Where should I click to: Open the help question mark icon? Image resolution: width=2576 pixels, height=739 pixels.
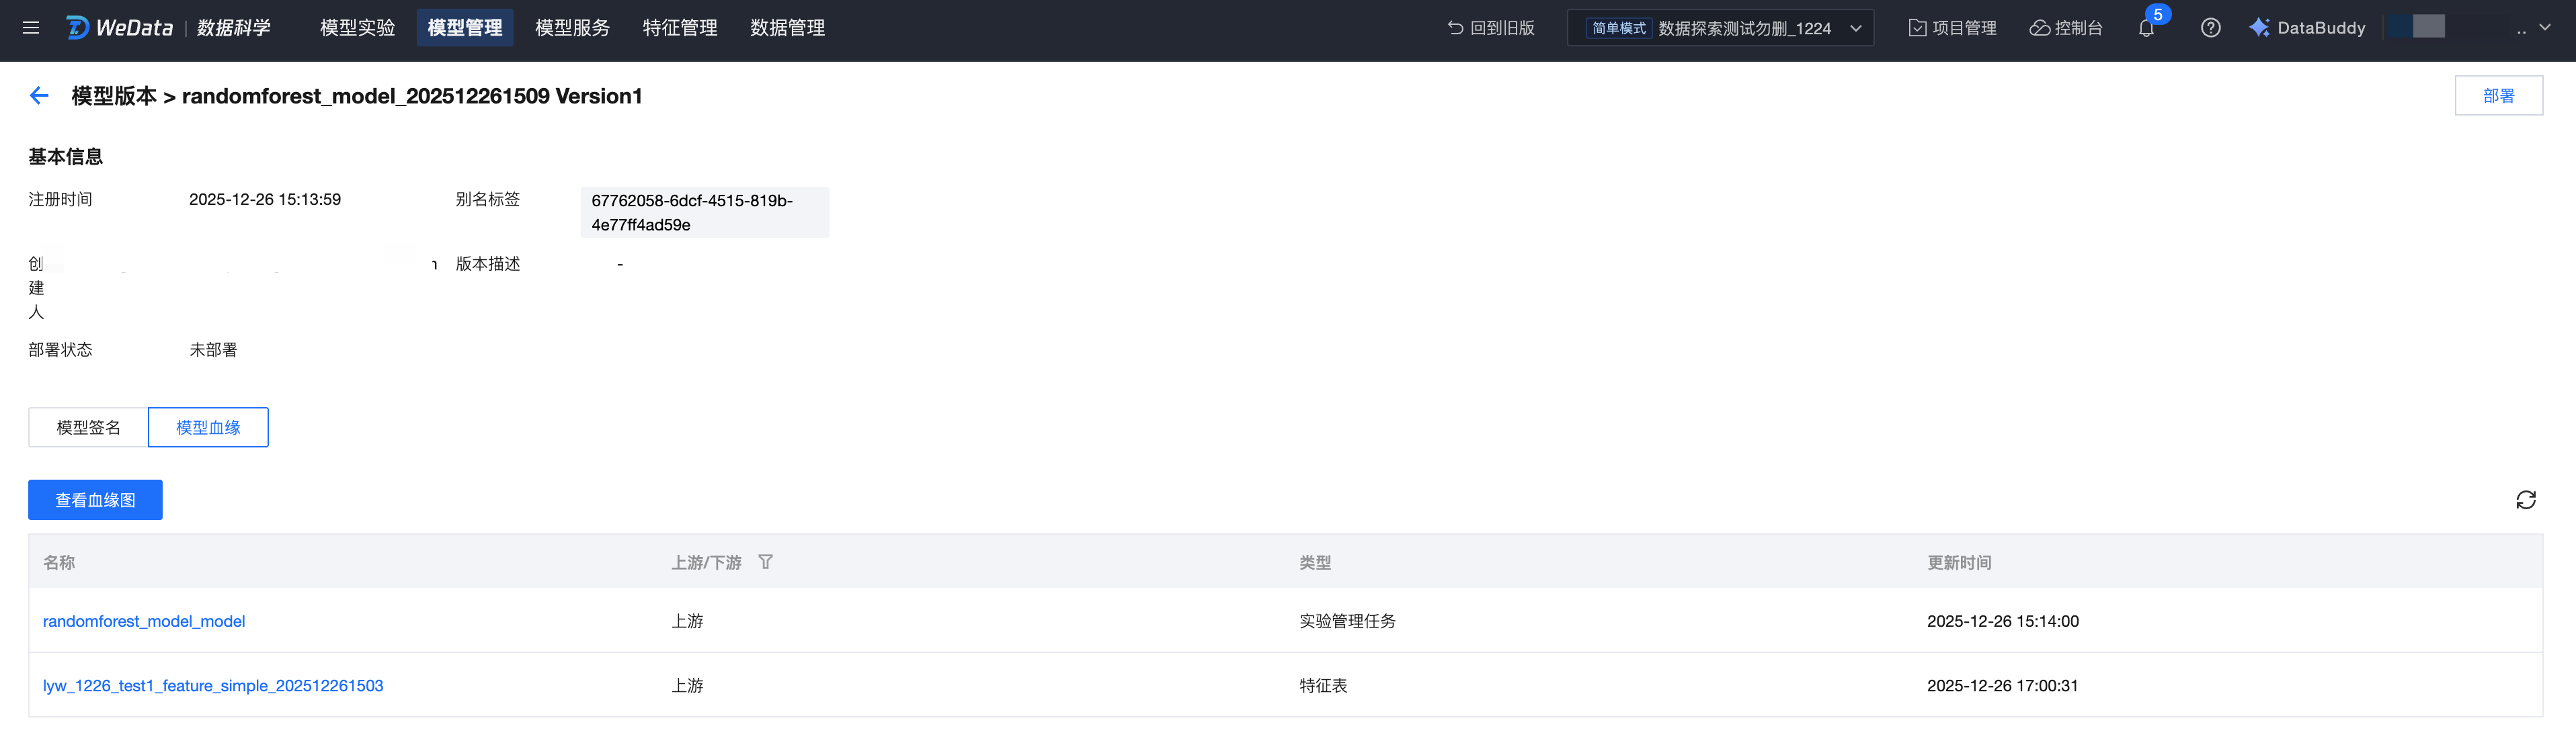[x=2210, y=28]
